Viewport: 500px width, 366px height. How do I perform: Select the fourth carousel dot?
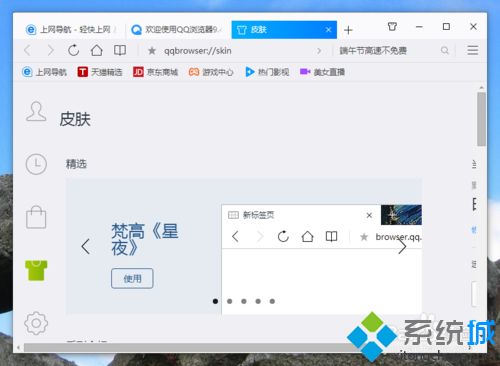click(258, 301)
